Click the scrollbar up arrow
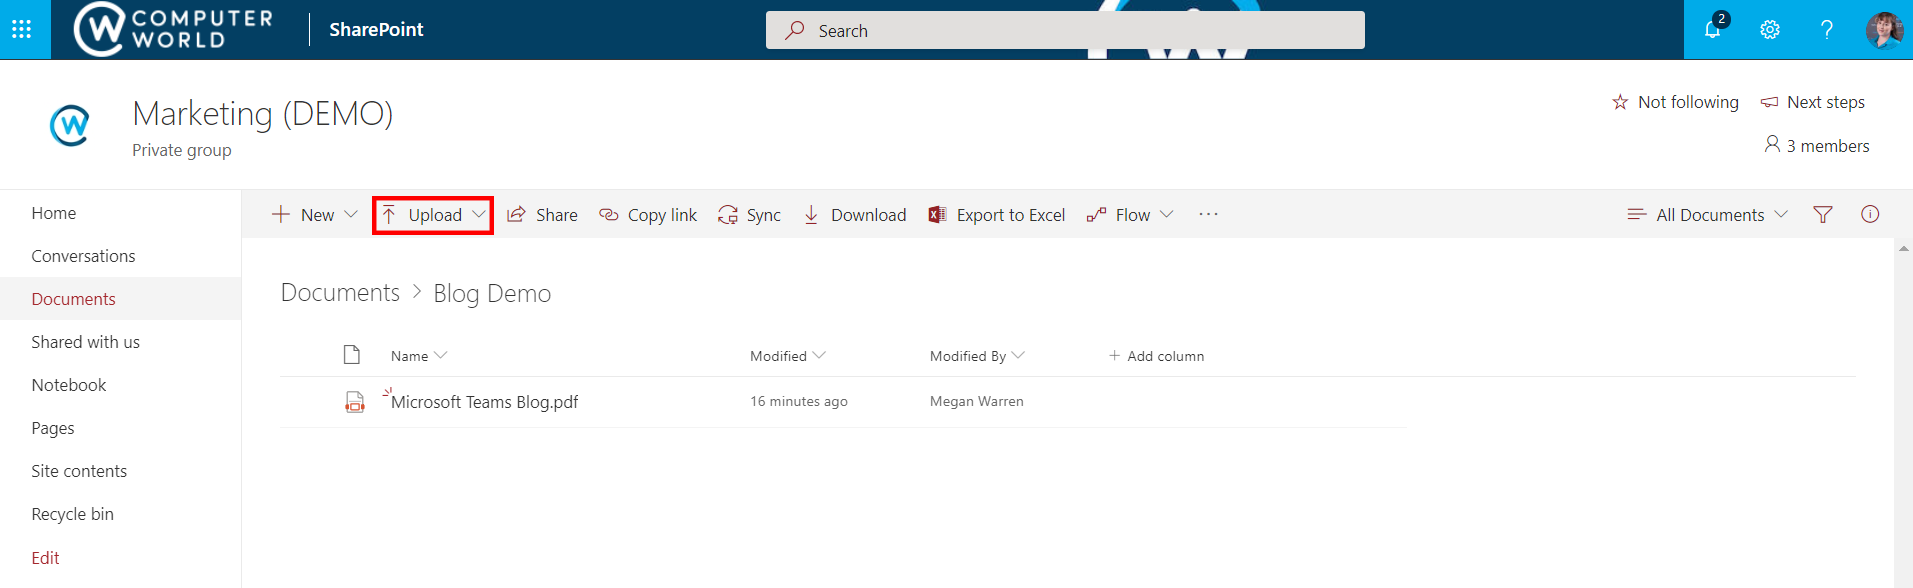The image size is (1913, 588). [1903, 248]
